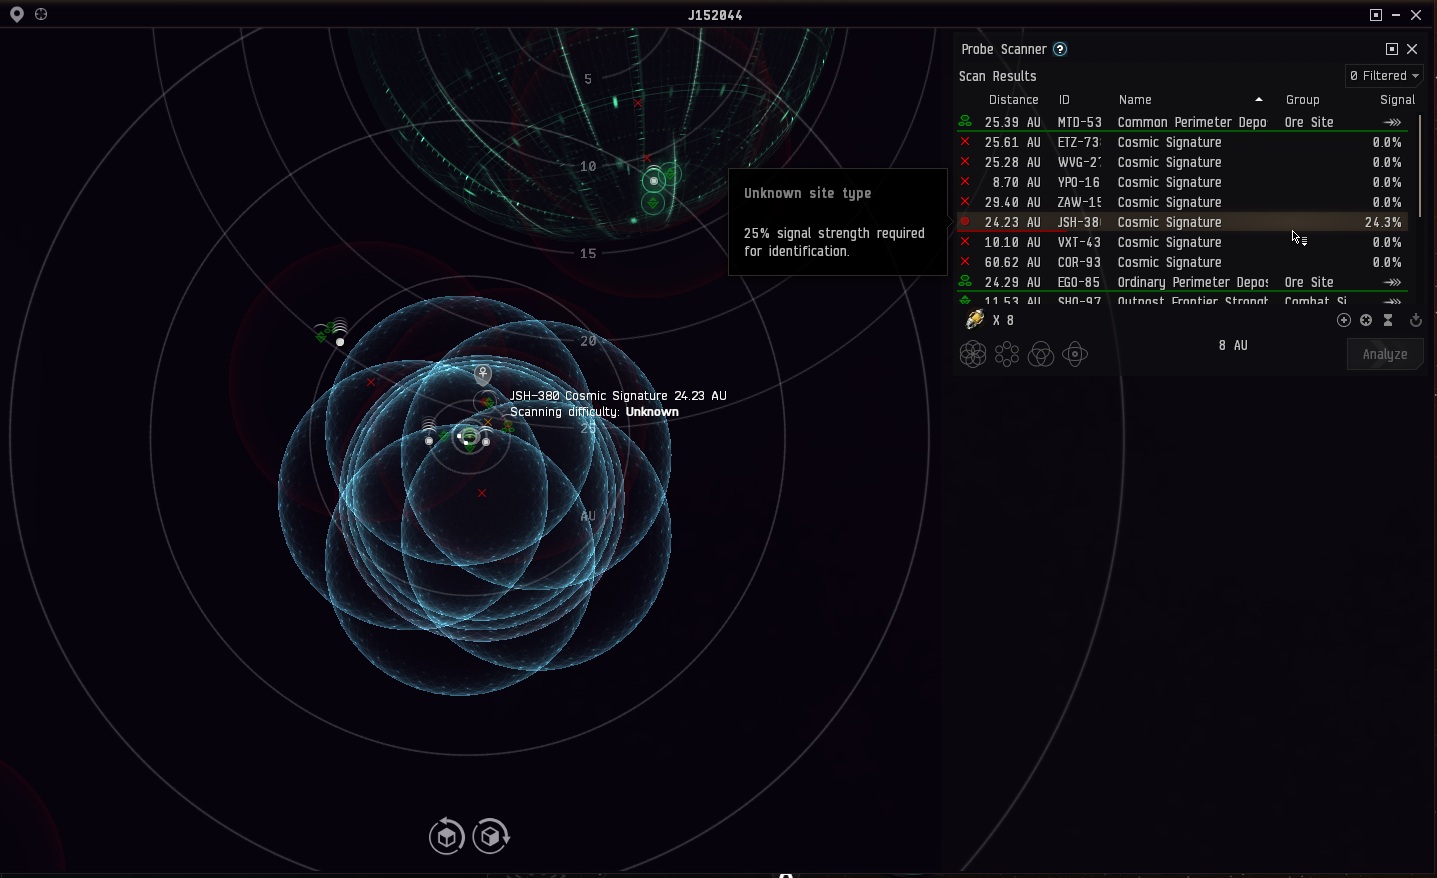Click the red X signature marker near sphere center

click(x=482, y=493)
